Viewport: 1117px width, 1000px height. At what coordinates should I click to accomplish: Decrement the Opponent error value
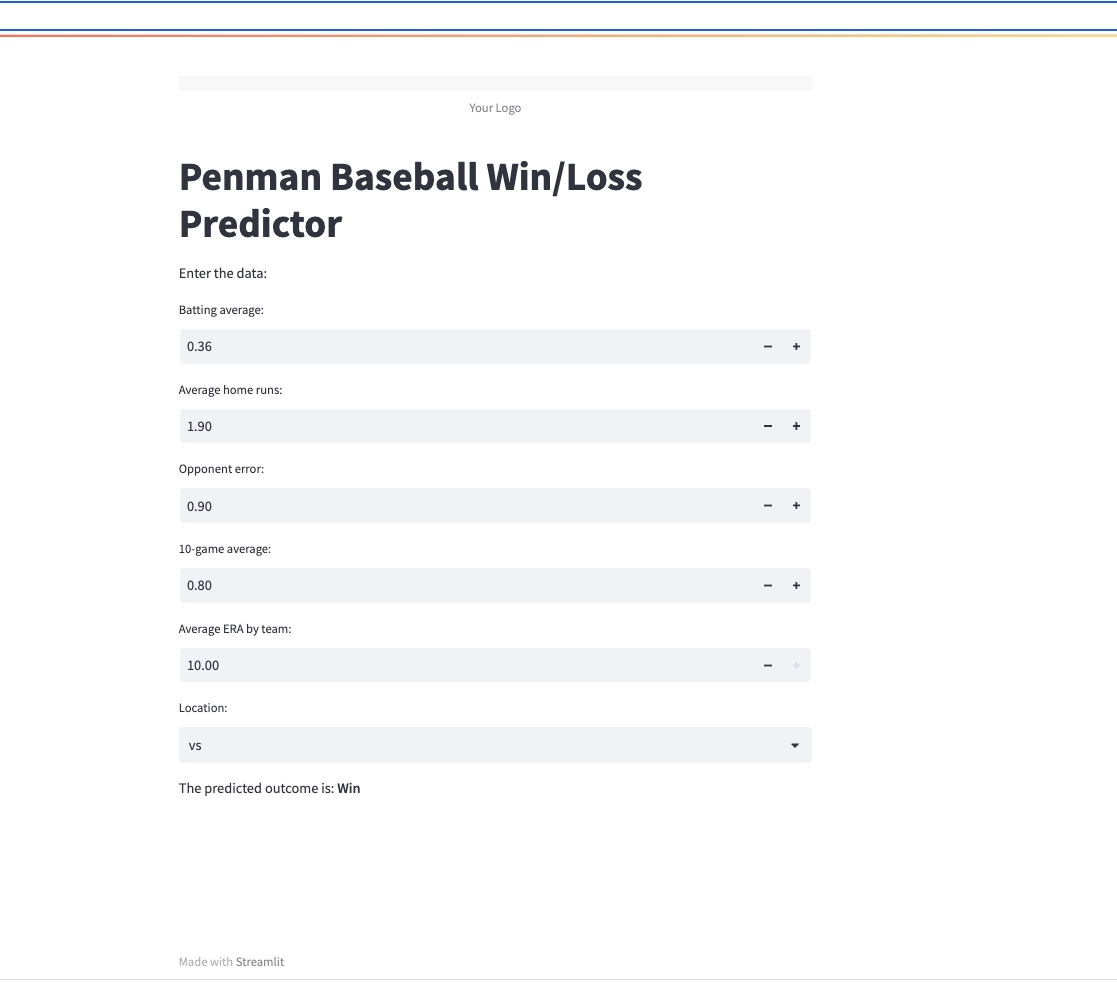767,505
